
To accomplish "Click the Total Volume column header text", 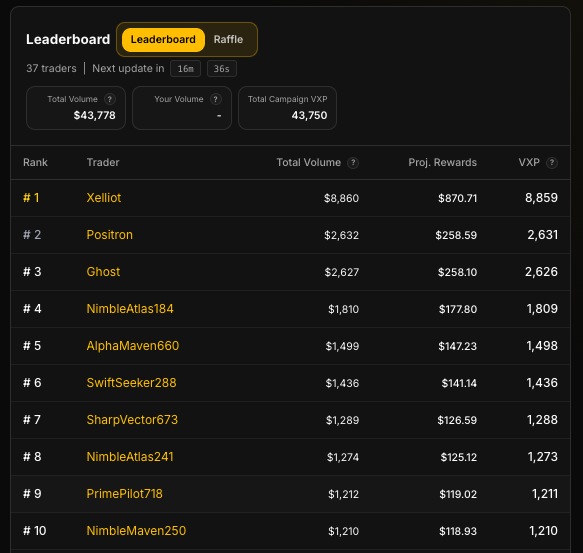I will 309,163.
